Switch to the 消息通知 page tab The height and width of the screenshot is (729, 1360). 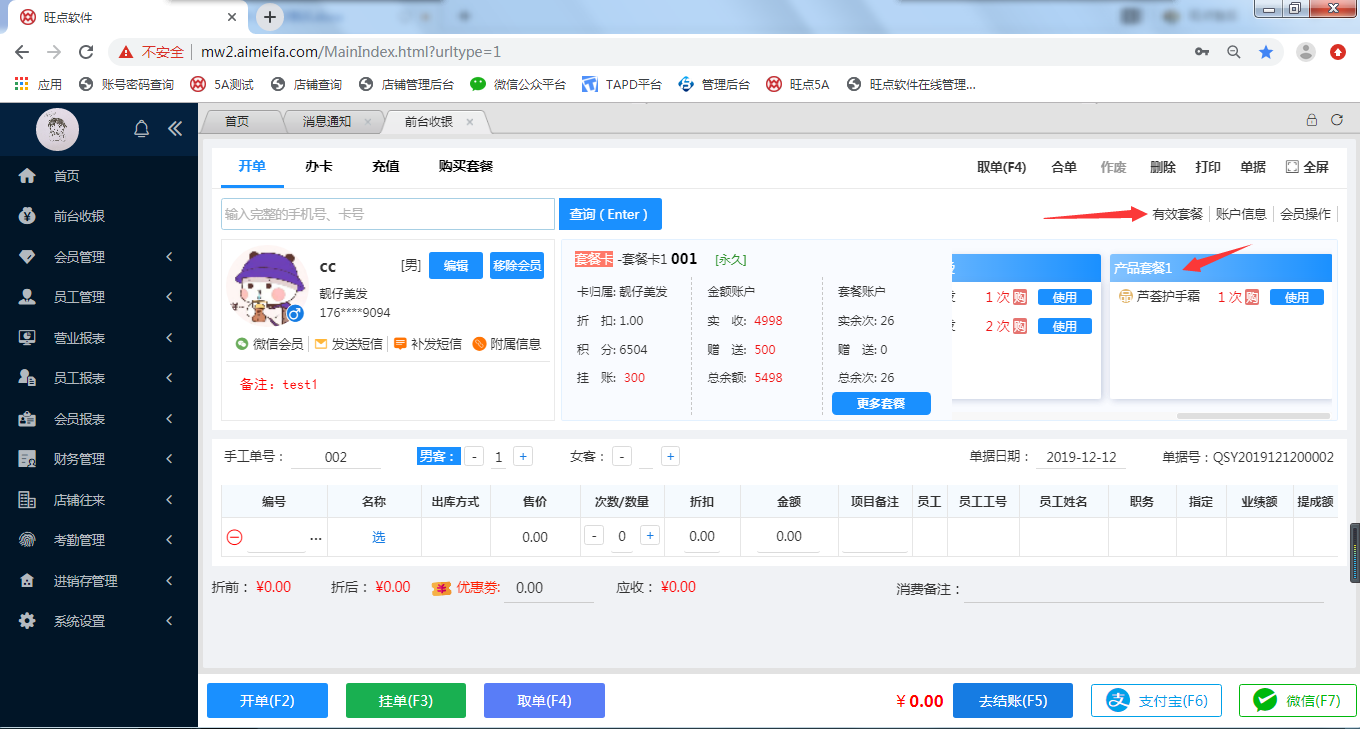coord(327,121)
